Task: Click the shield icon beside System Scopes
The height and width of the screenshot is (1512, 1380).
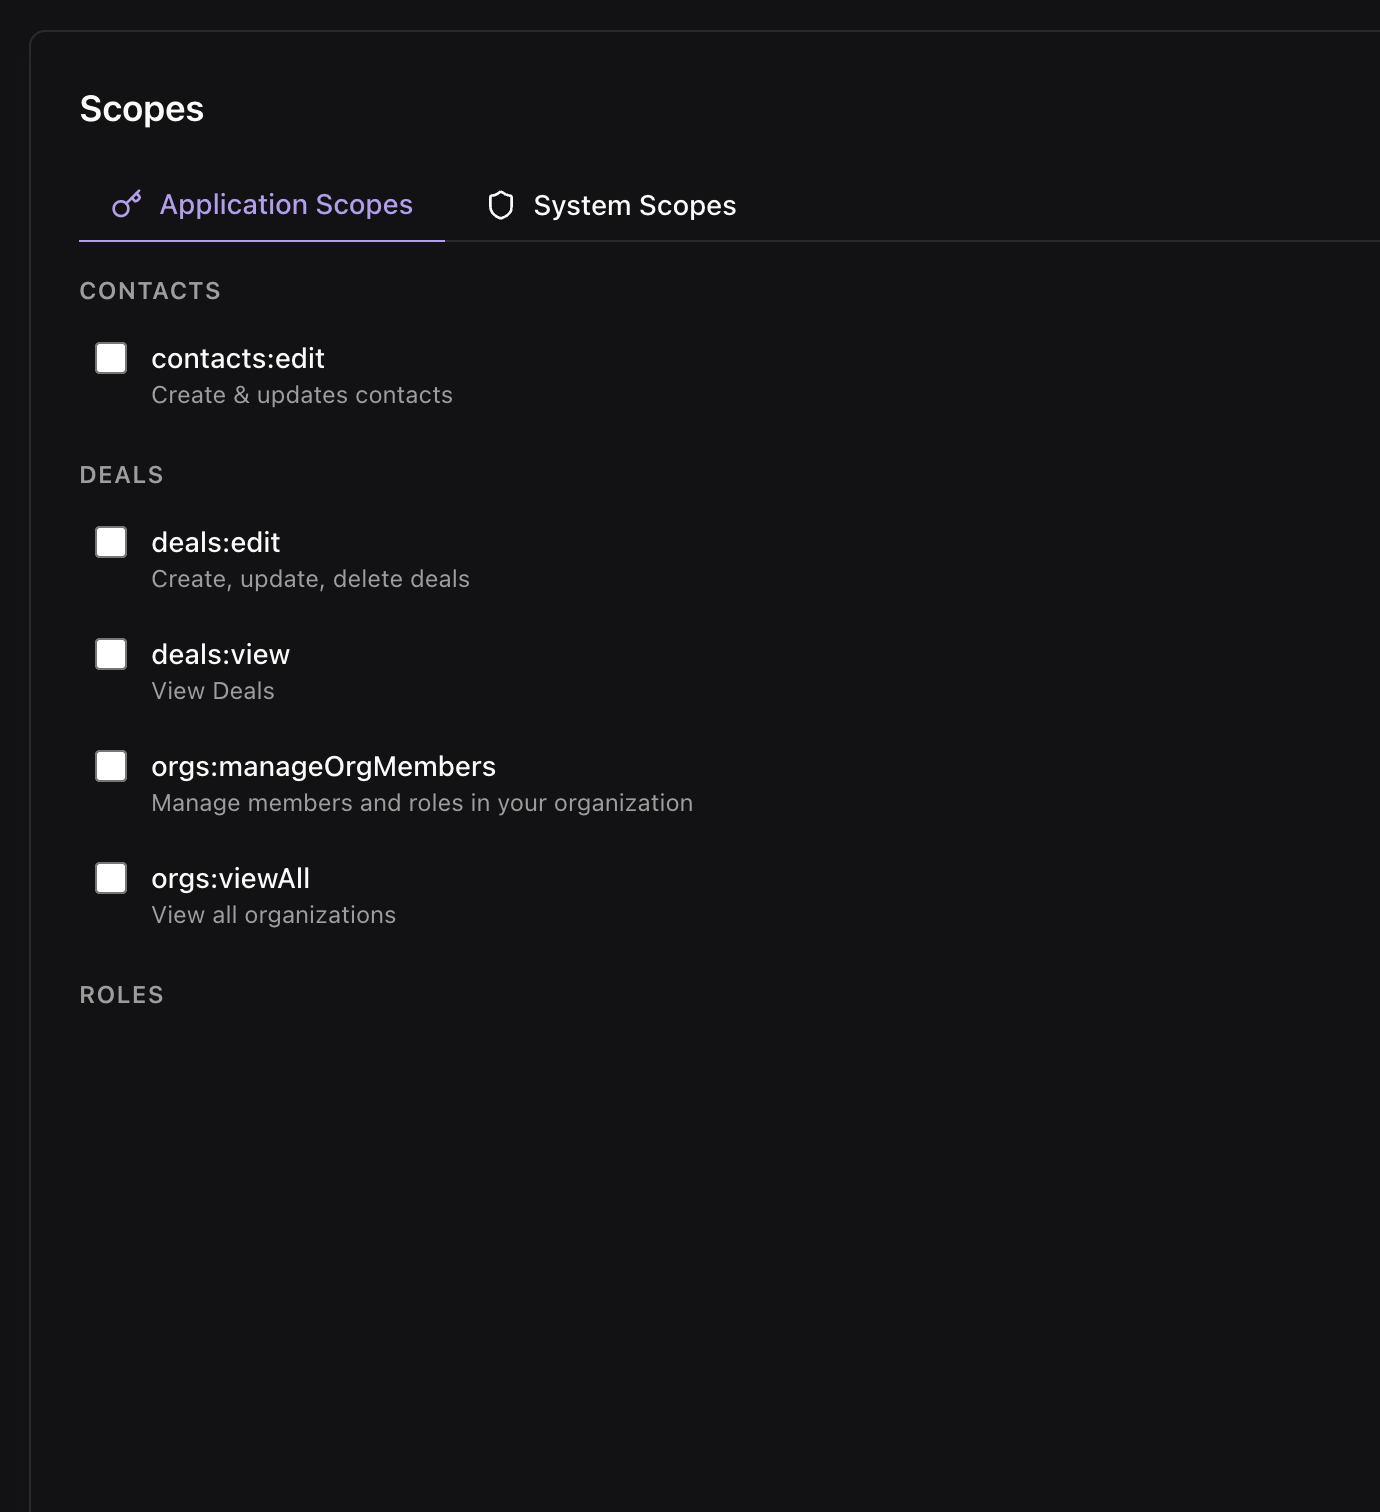Action: [x=501, y=205]
